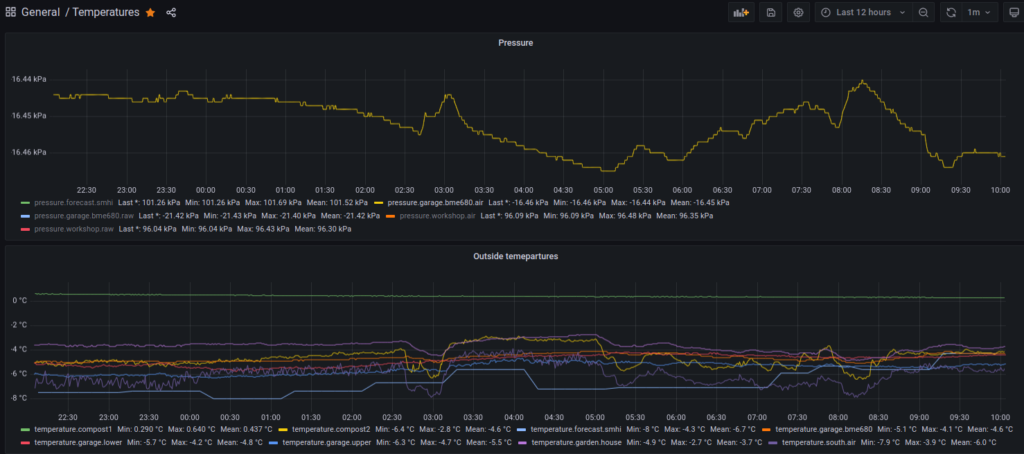This screenshot has width=1024, height=454.
Task: Go to the General folder breadcrumb
Action: (40, 12)
